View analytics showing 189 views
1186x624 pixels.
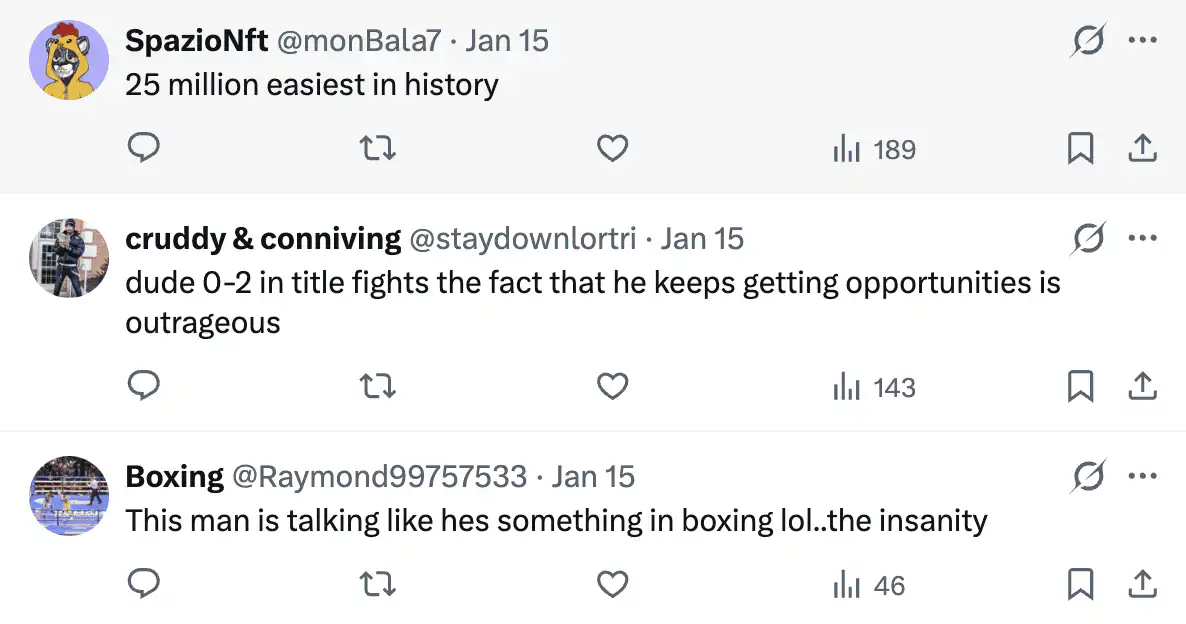click(874, 149)
